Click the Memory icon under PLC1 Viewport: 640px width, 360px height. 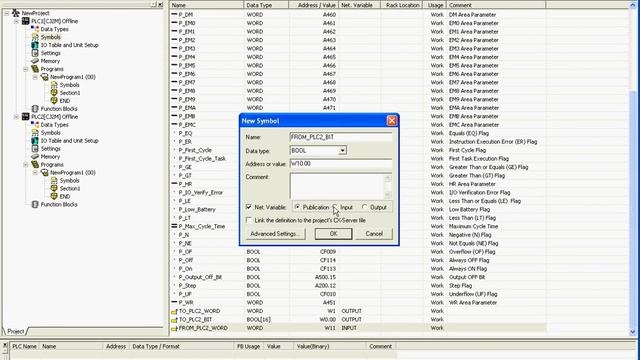[x=35, y=61]
